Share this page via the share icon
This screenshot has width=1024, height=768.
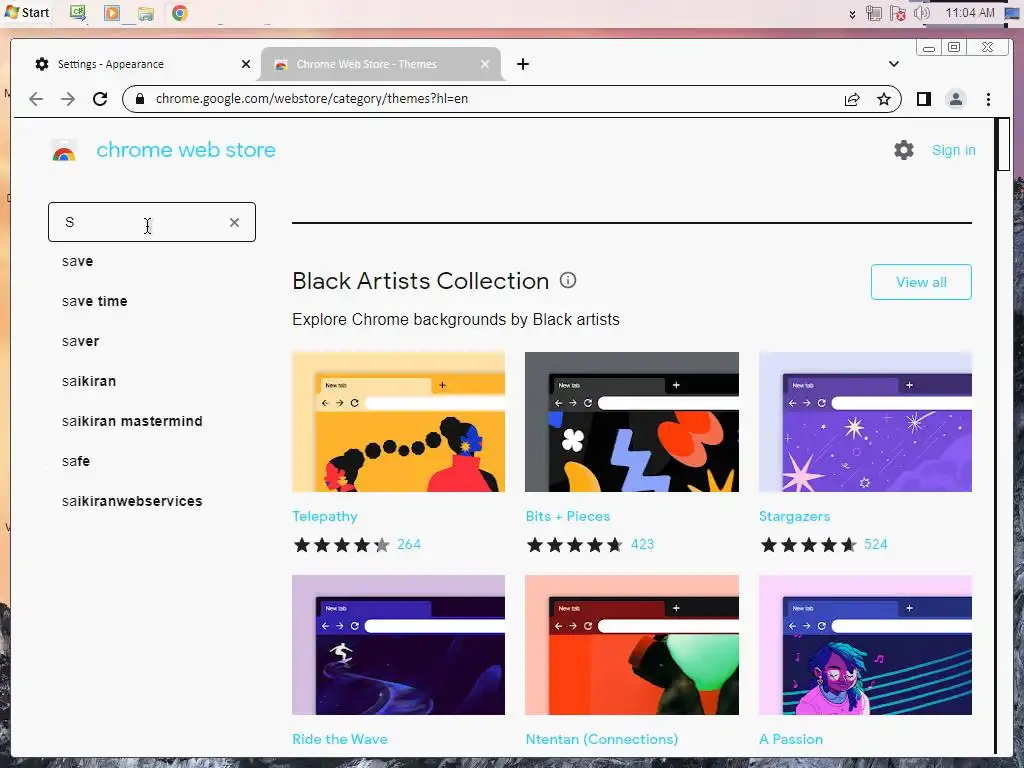coord(852,99)
